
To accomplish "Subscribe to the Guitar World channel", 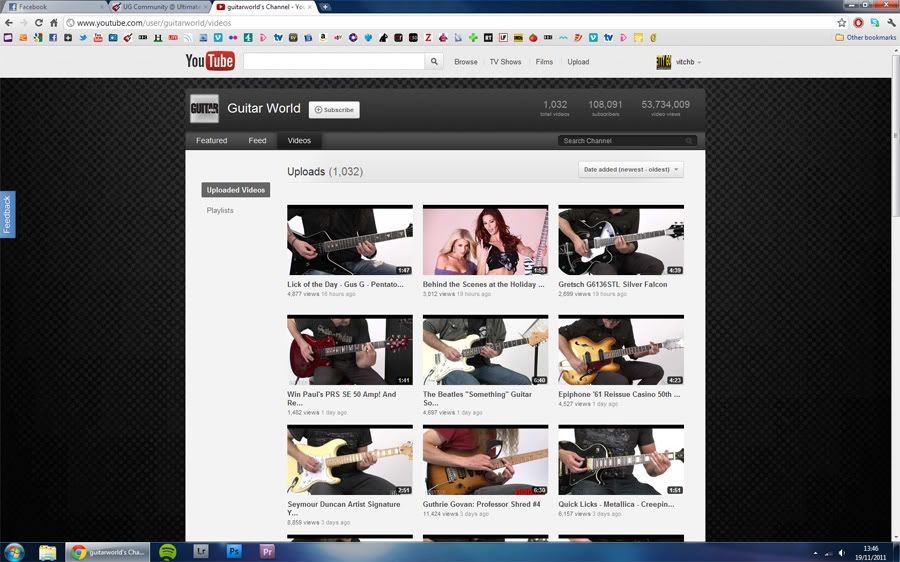I will (x=334, y=110).
